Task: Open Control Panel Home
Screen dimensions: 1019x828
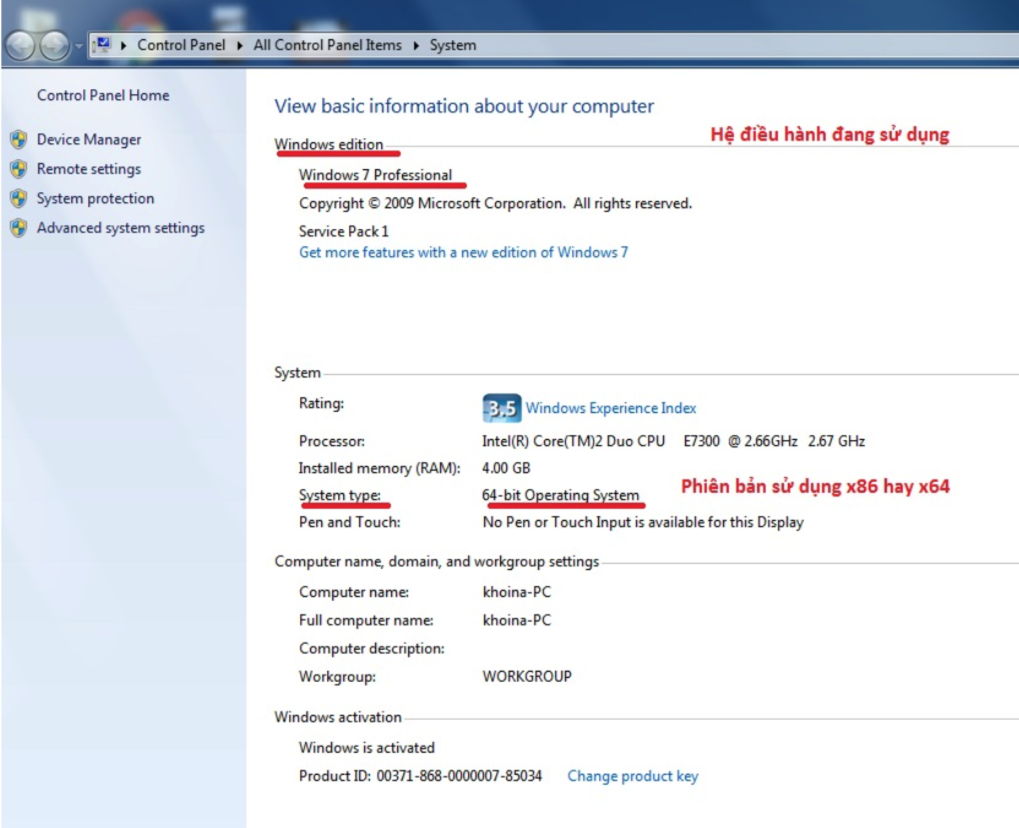Action: (103, 96)
